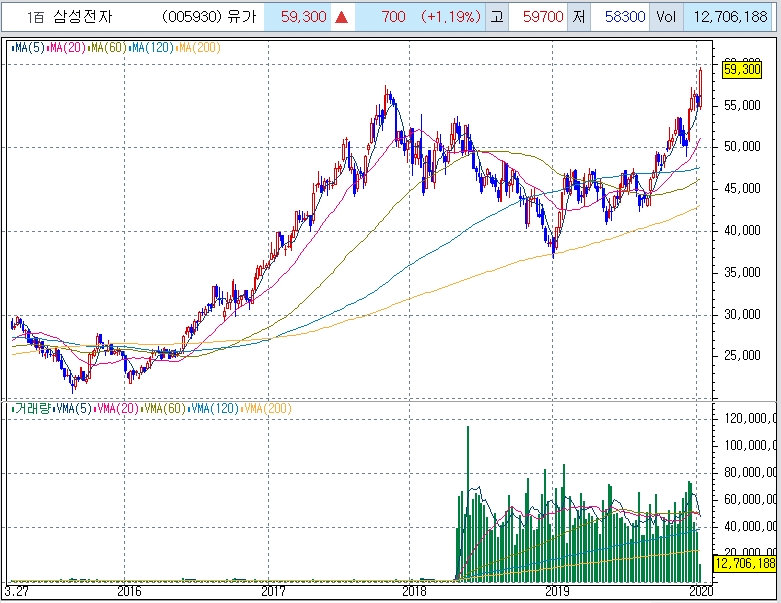The width and height of the screenshot is (781, 603).
Task: Click the MA(5) legend label
Action: coord(27,48)
